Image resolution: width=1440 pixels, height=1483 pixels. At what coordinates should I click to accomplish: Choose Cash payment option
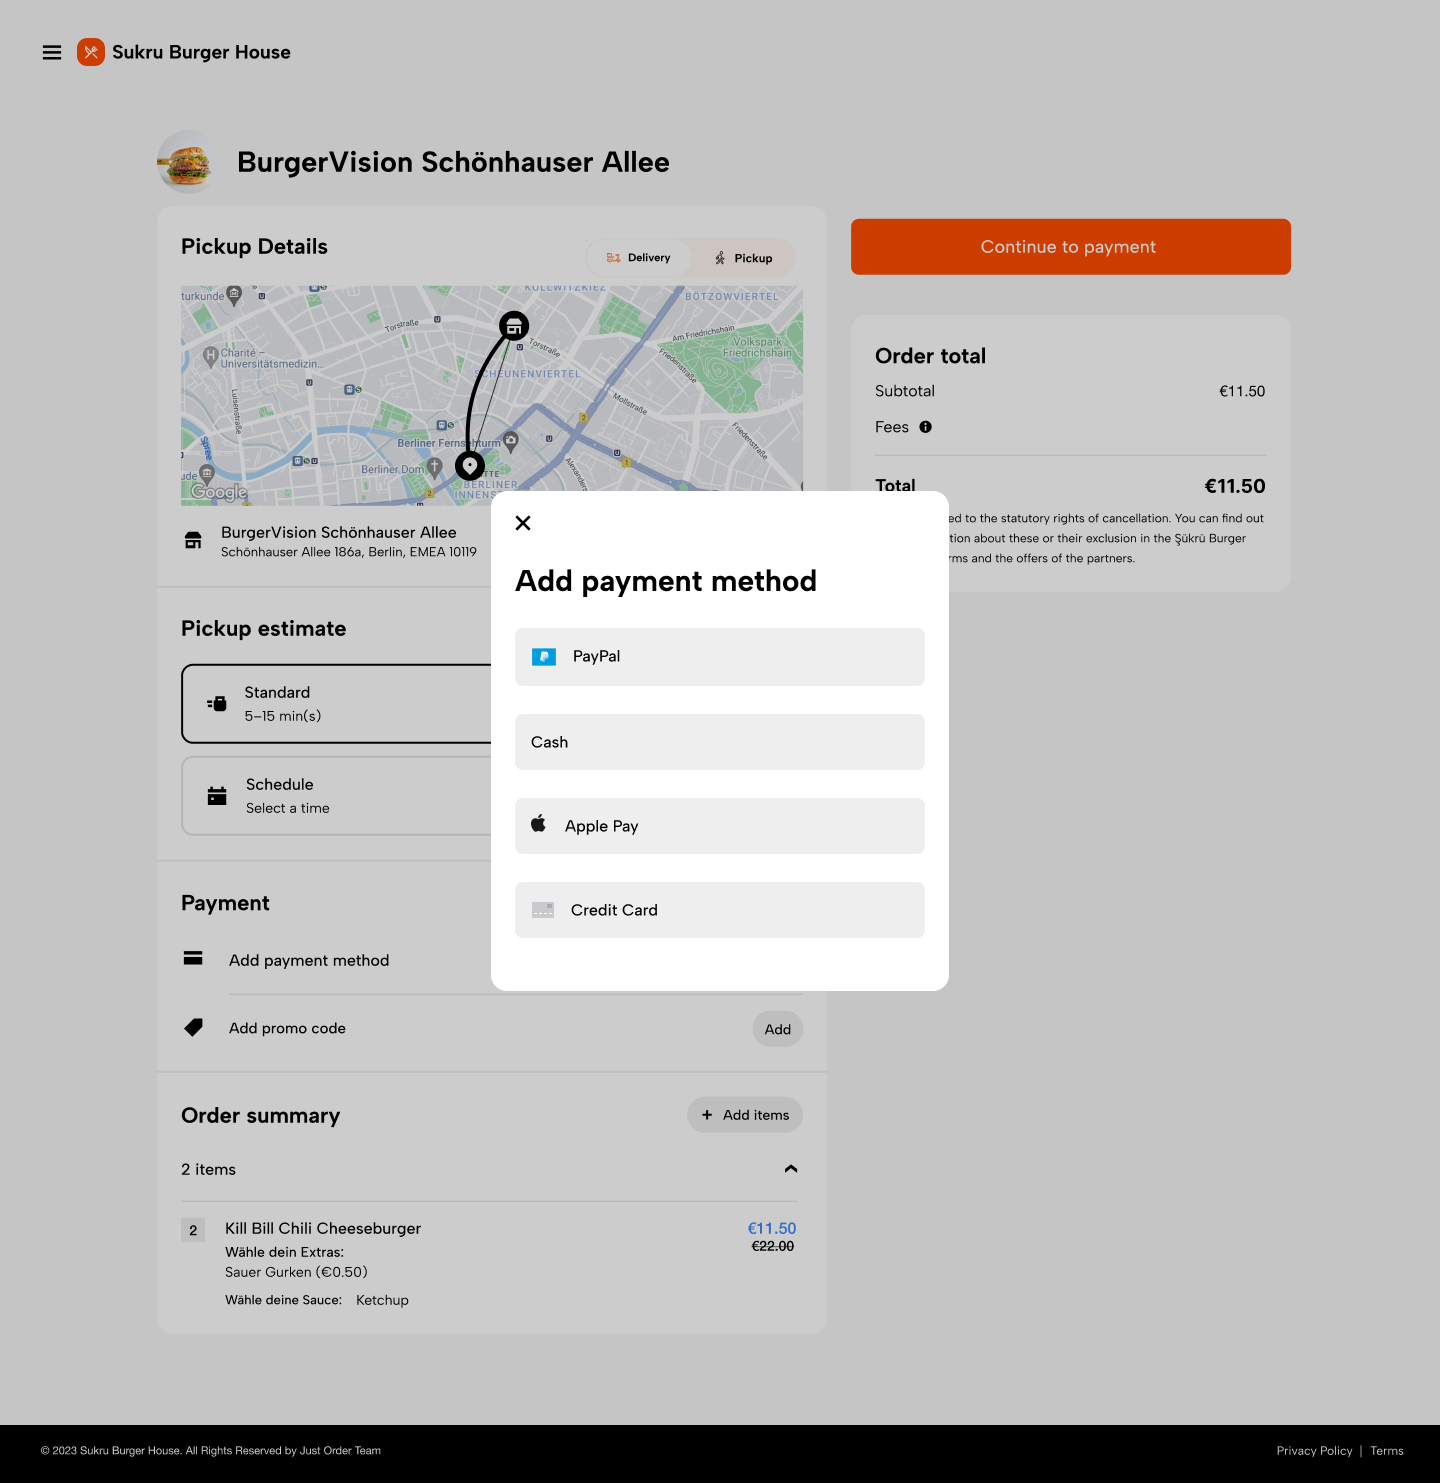click(x=719, y=742)
